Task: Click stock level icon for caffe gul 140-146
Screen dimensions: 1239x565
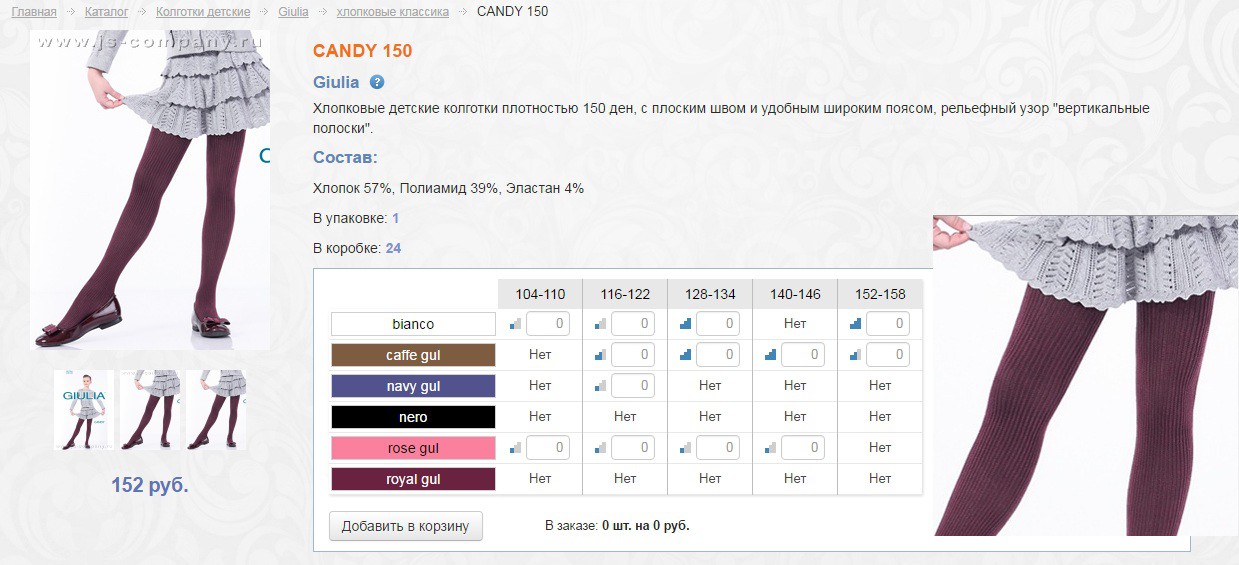Action: coord(770,355)
